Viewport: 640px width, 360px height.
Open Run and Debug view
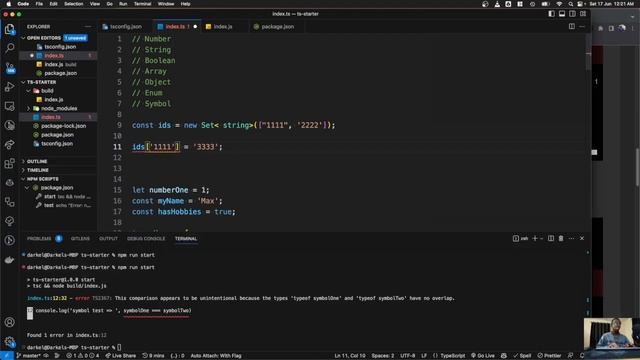9,87
